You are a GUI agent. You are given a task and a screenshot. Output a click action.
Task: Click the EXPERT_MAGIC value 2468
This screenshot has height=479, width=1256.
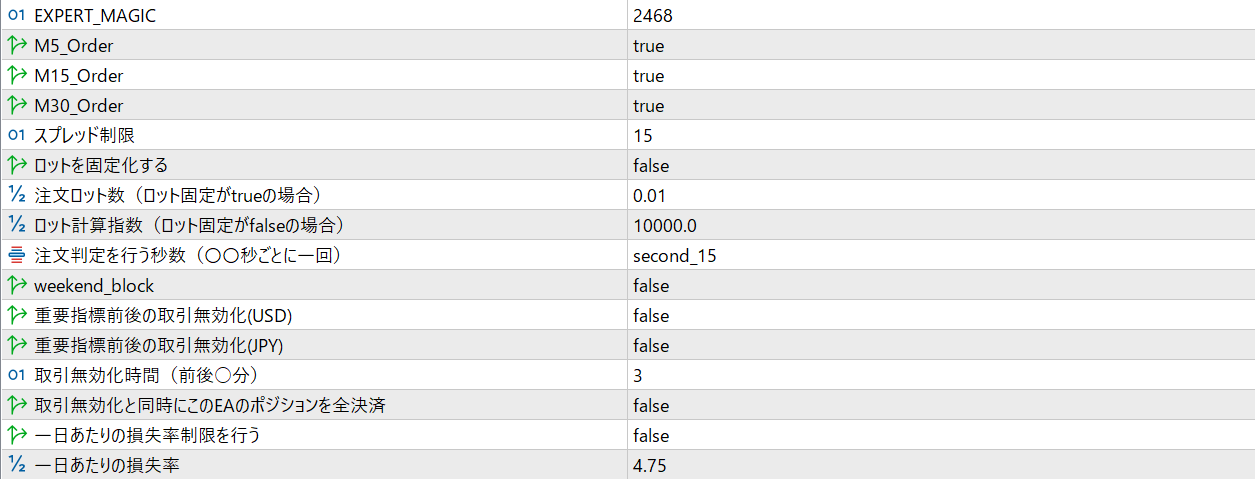652,16
